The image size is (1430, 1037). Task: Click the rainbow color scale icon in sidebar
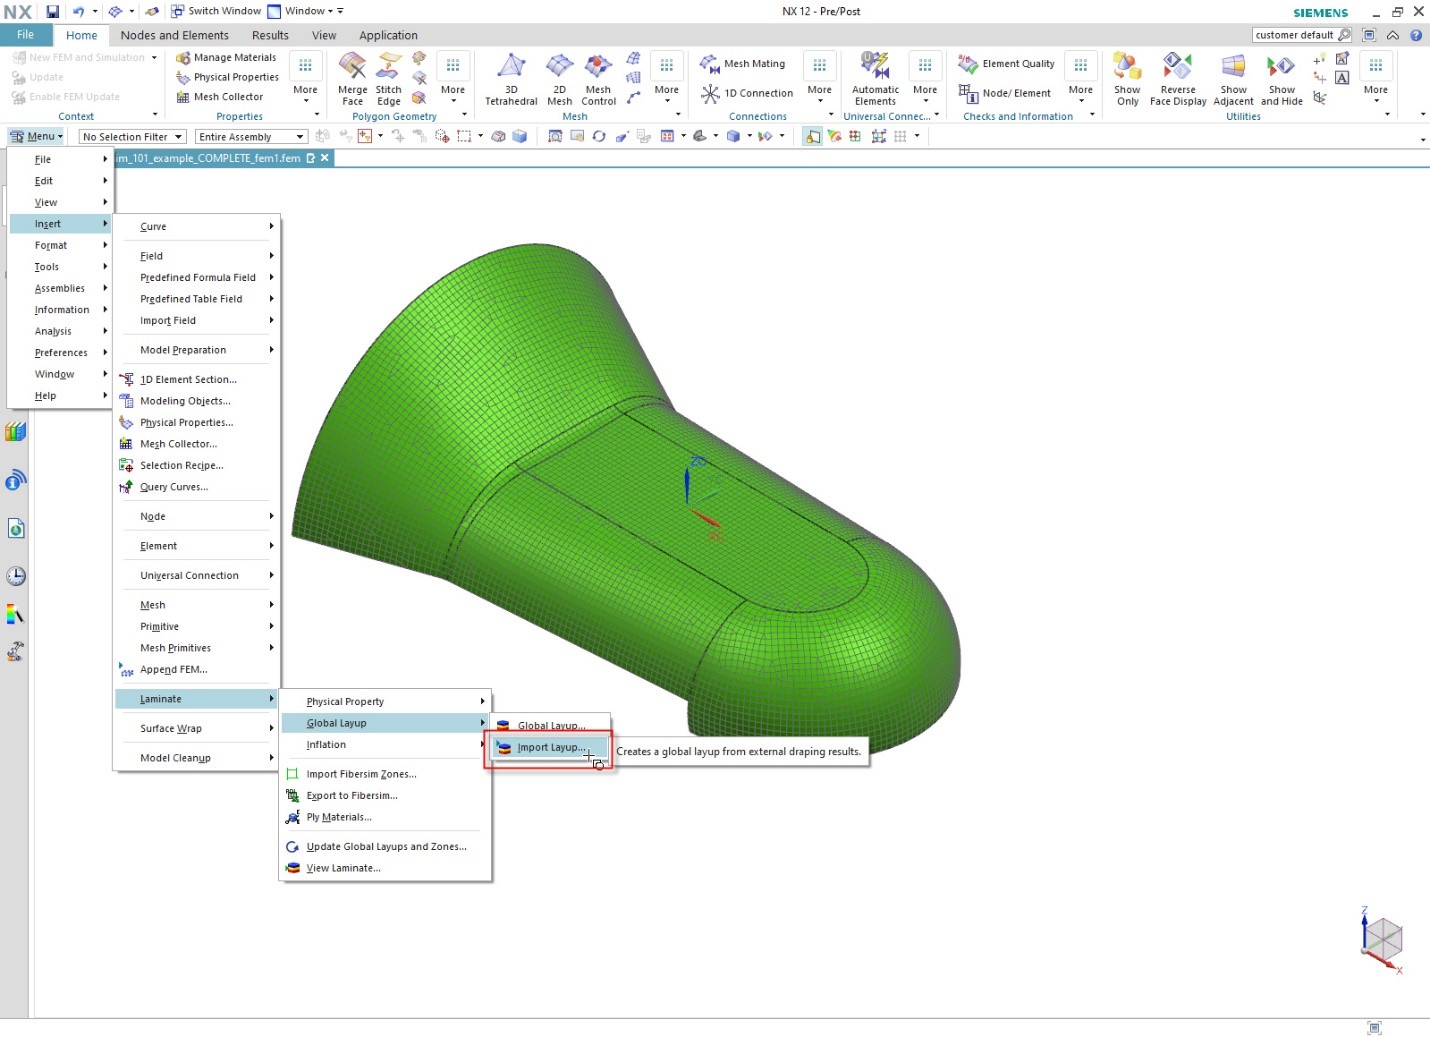tap(15, 614)
